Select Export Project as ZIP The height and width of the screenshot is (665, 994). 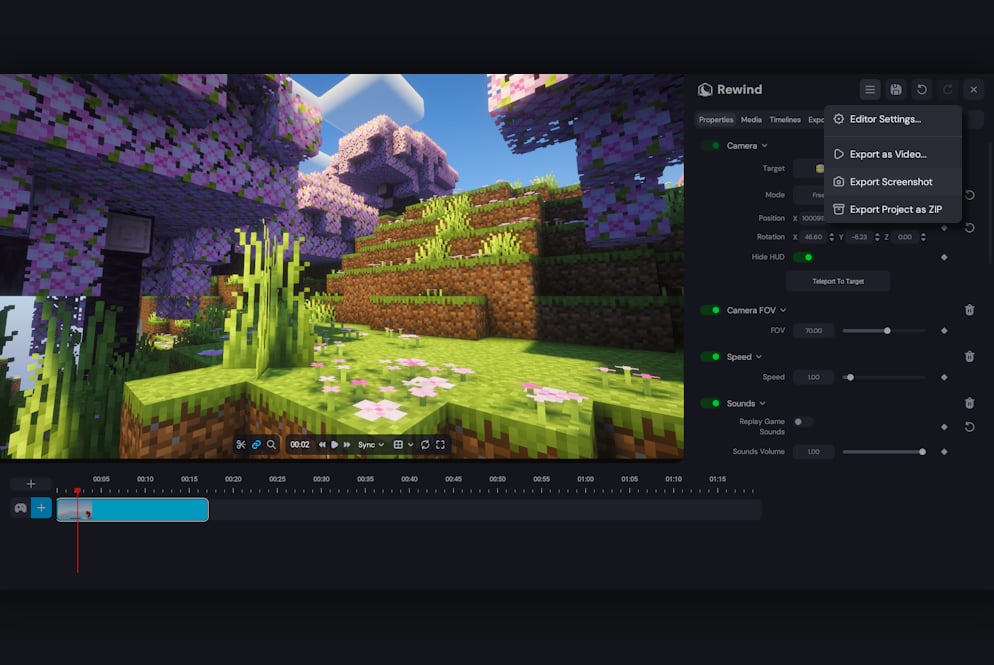pyautogui.click(x=894, y=209)
